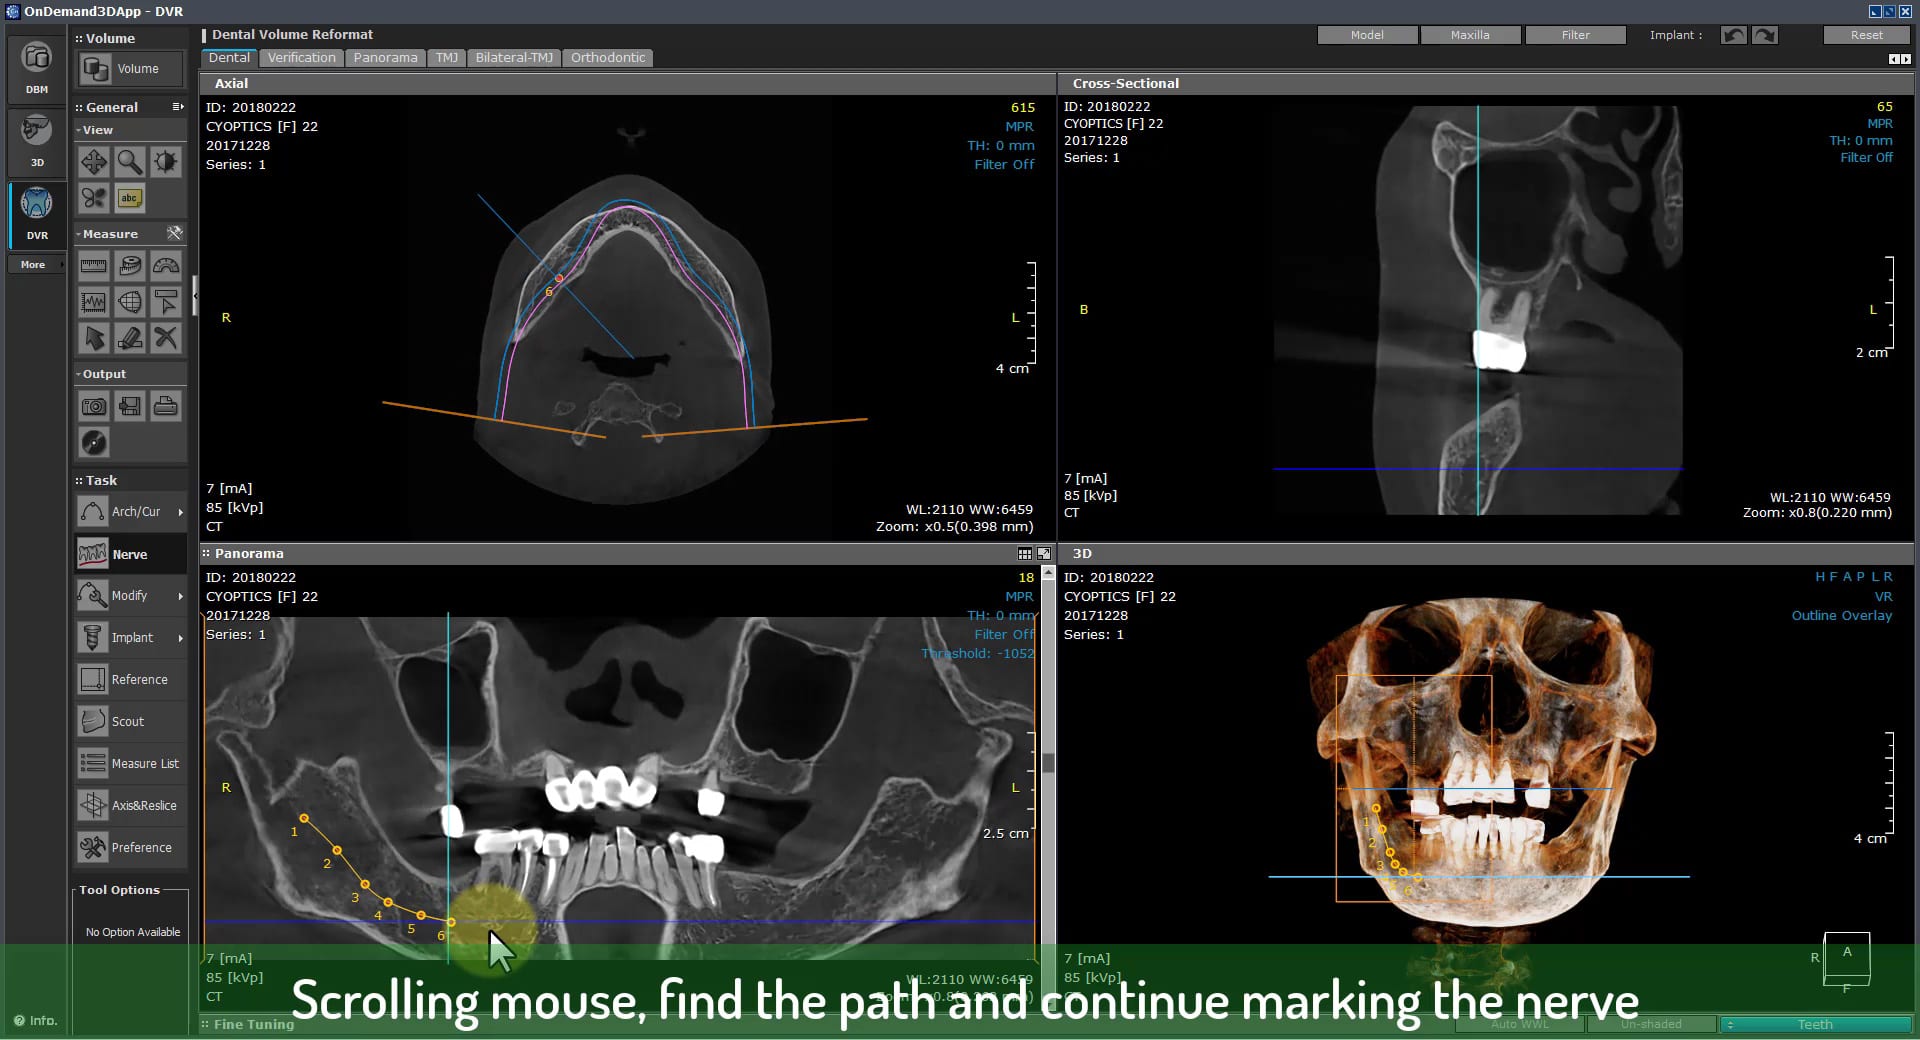Switch to the Panorama tab
This screenshot has height=1040, width=1920.
point(385,58)
